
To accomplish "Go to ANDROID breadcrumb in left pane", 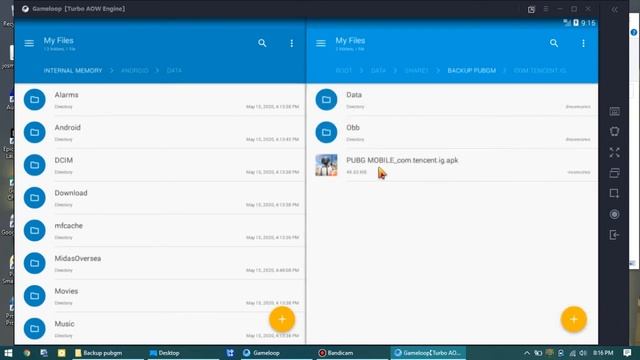I will click(x=135, y=71).
